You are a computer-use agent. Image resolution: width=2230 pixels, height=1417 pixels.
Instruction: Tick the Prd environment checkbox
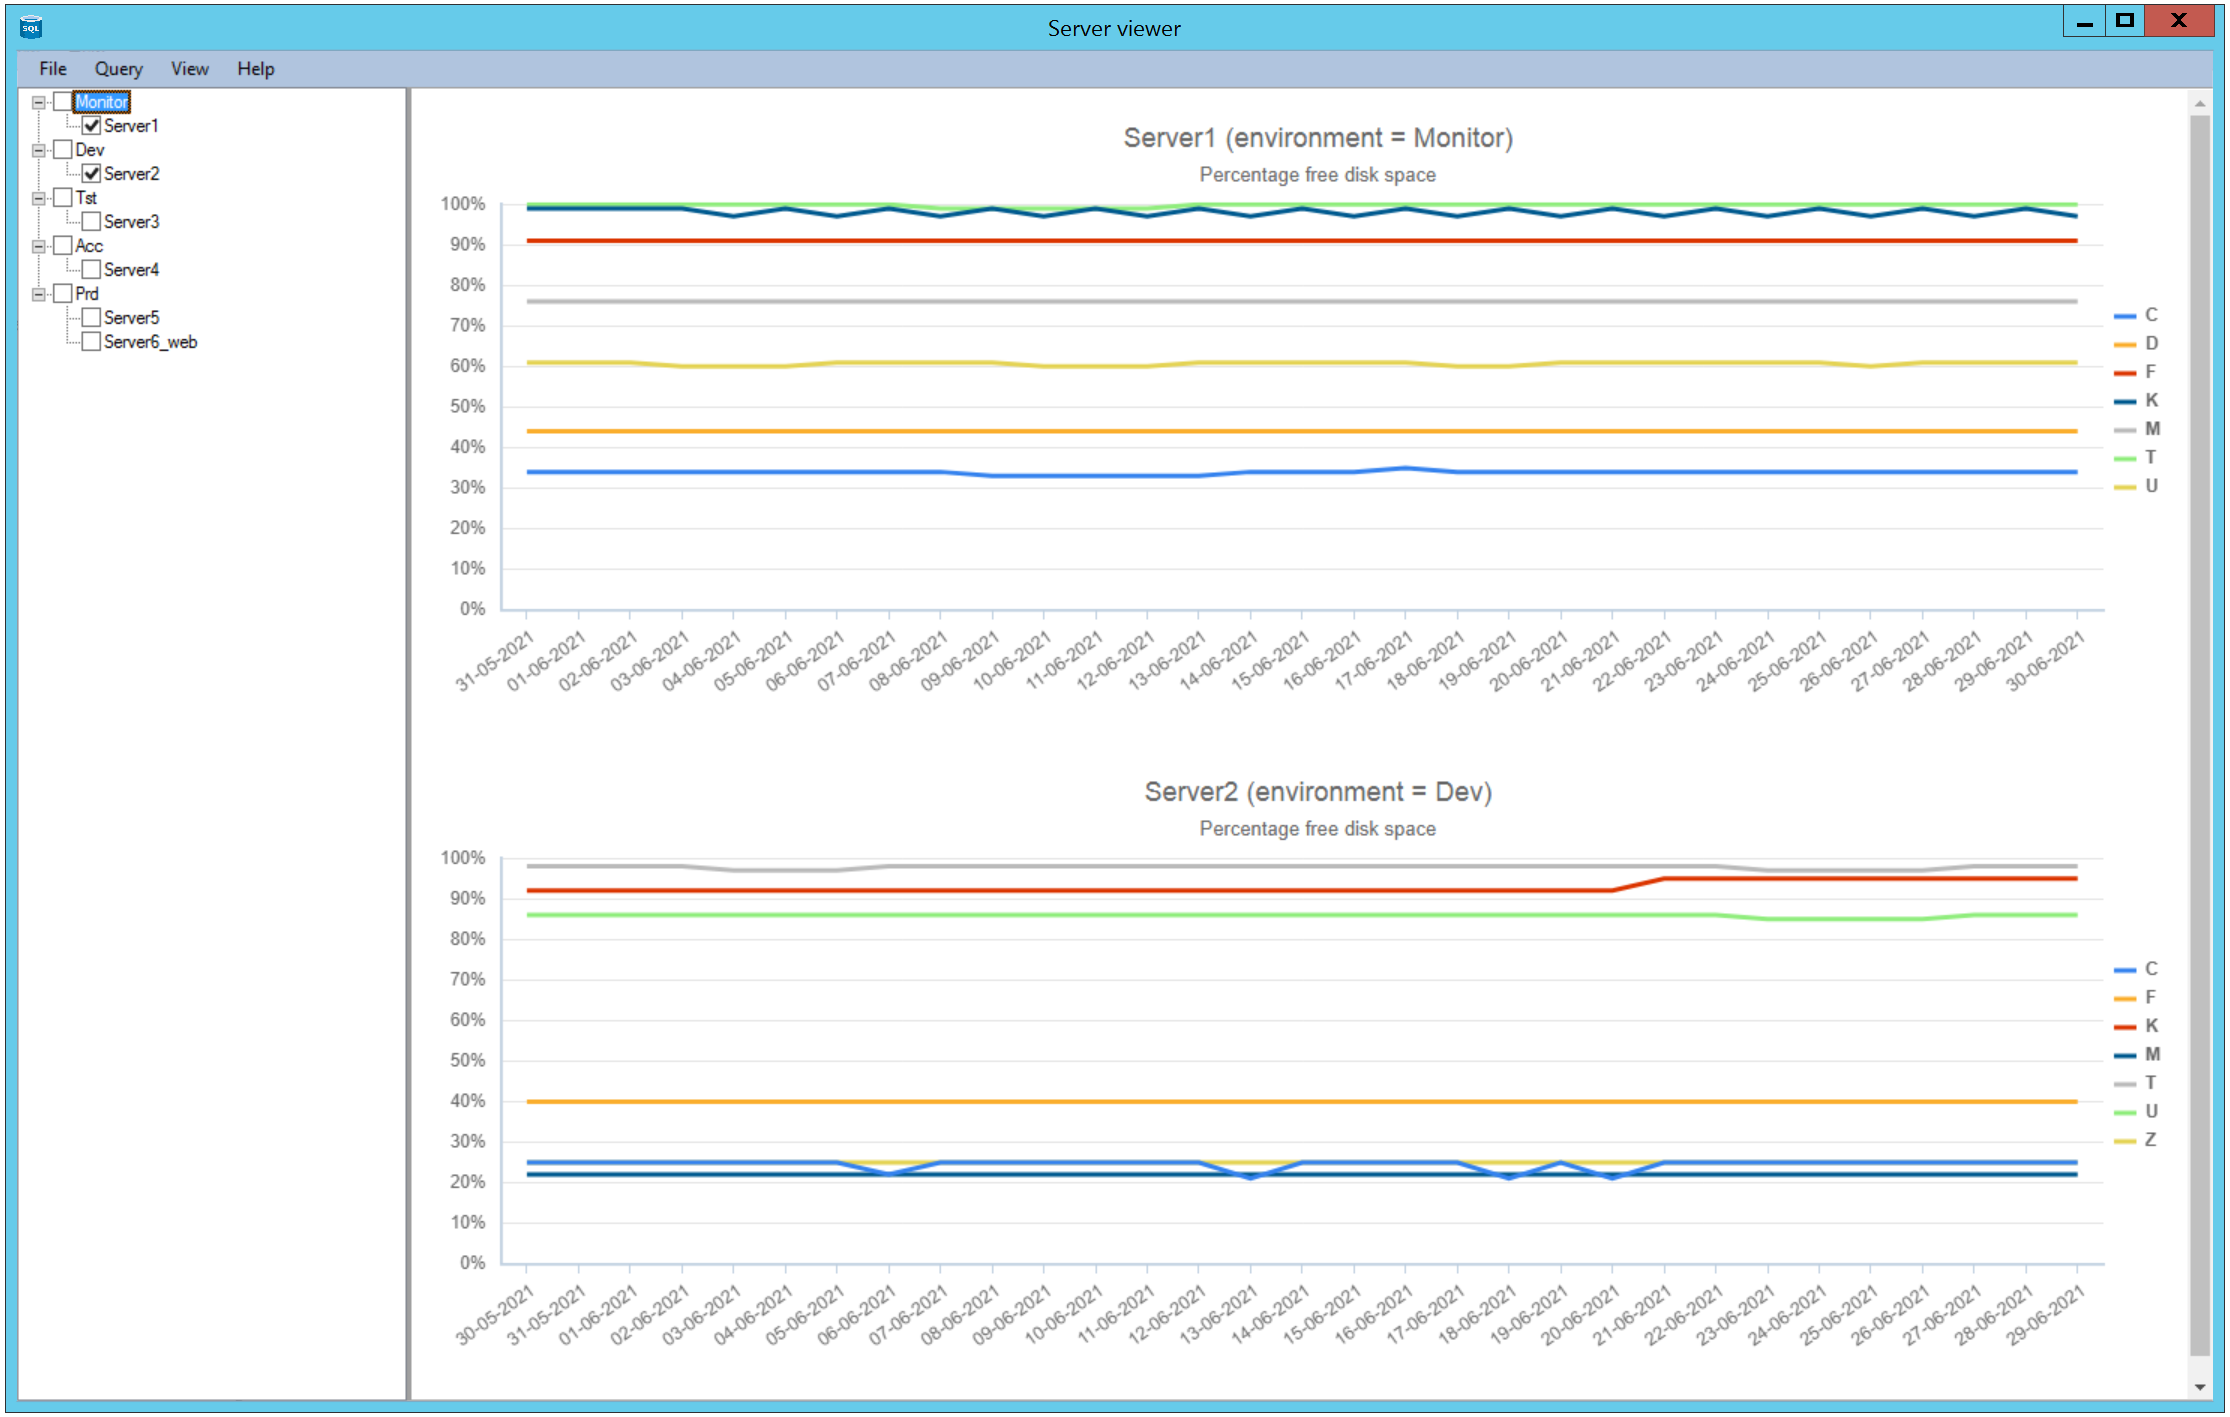63,294
